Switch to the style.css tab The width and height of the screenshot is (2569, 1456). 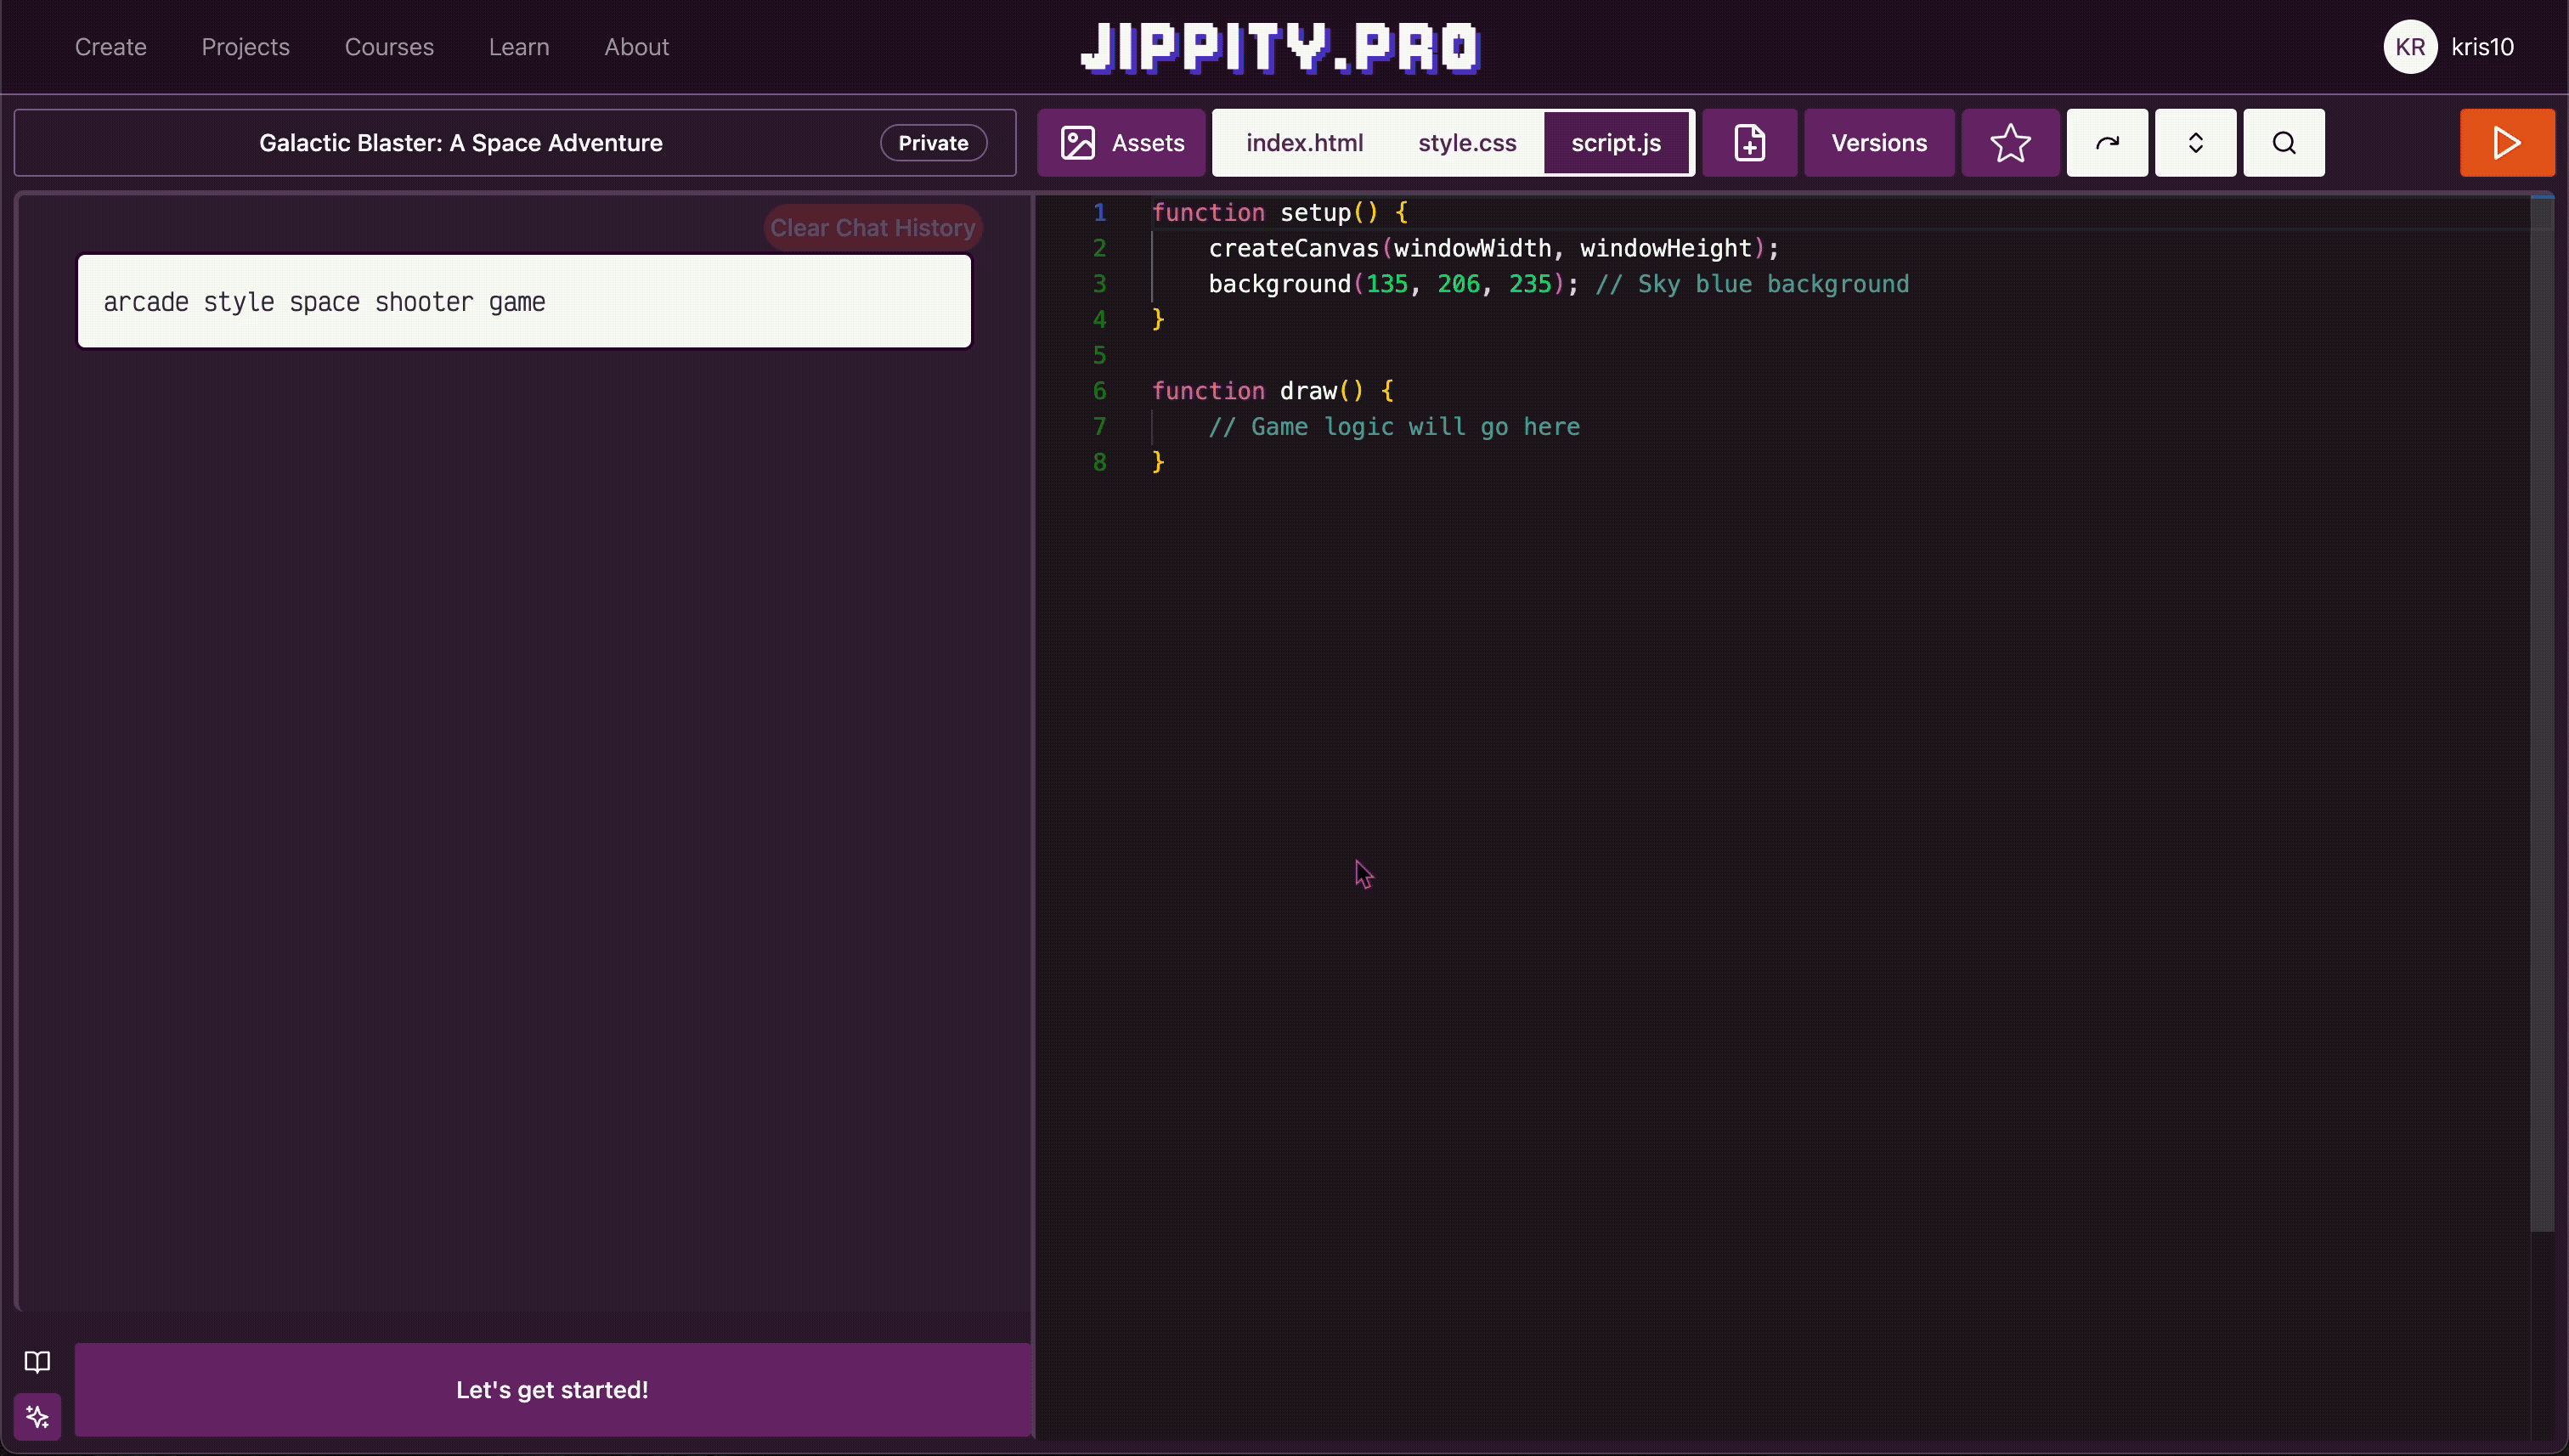click(x=1466, y=143)
